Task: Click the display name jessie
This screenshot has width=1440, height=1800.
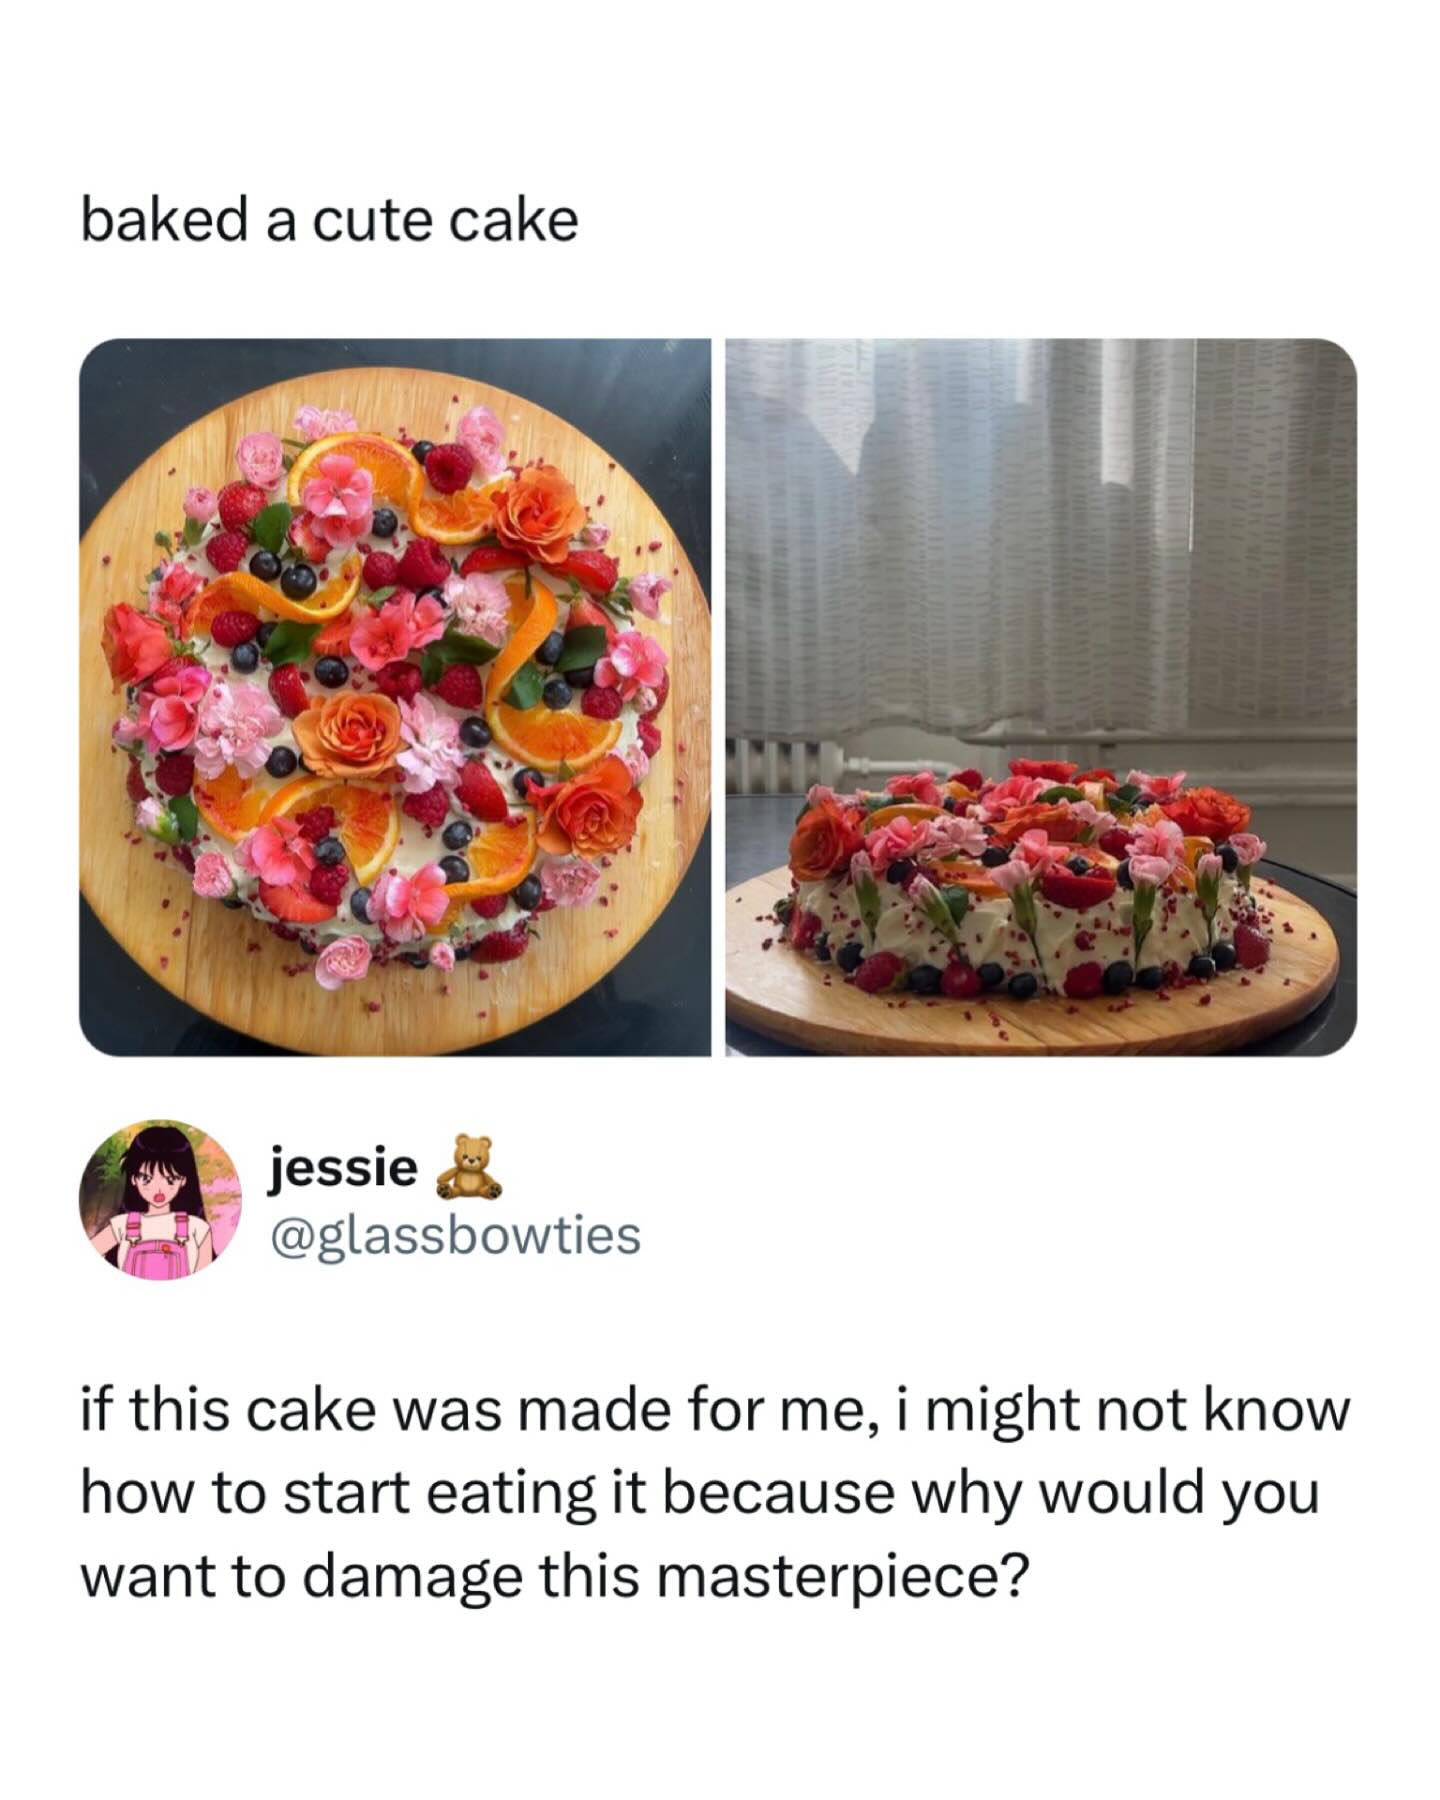Action: pyautogui.click(x=341, y=1167)
